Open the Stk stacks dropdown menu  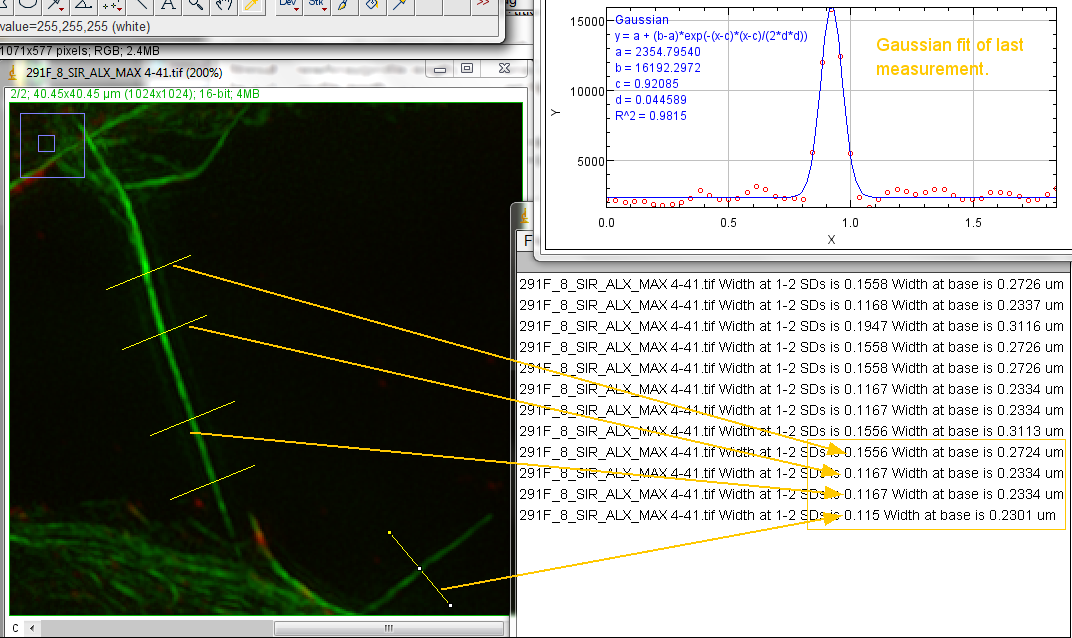click(317, 5)
